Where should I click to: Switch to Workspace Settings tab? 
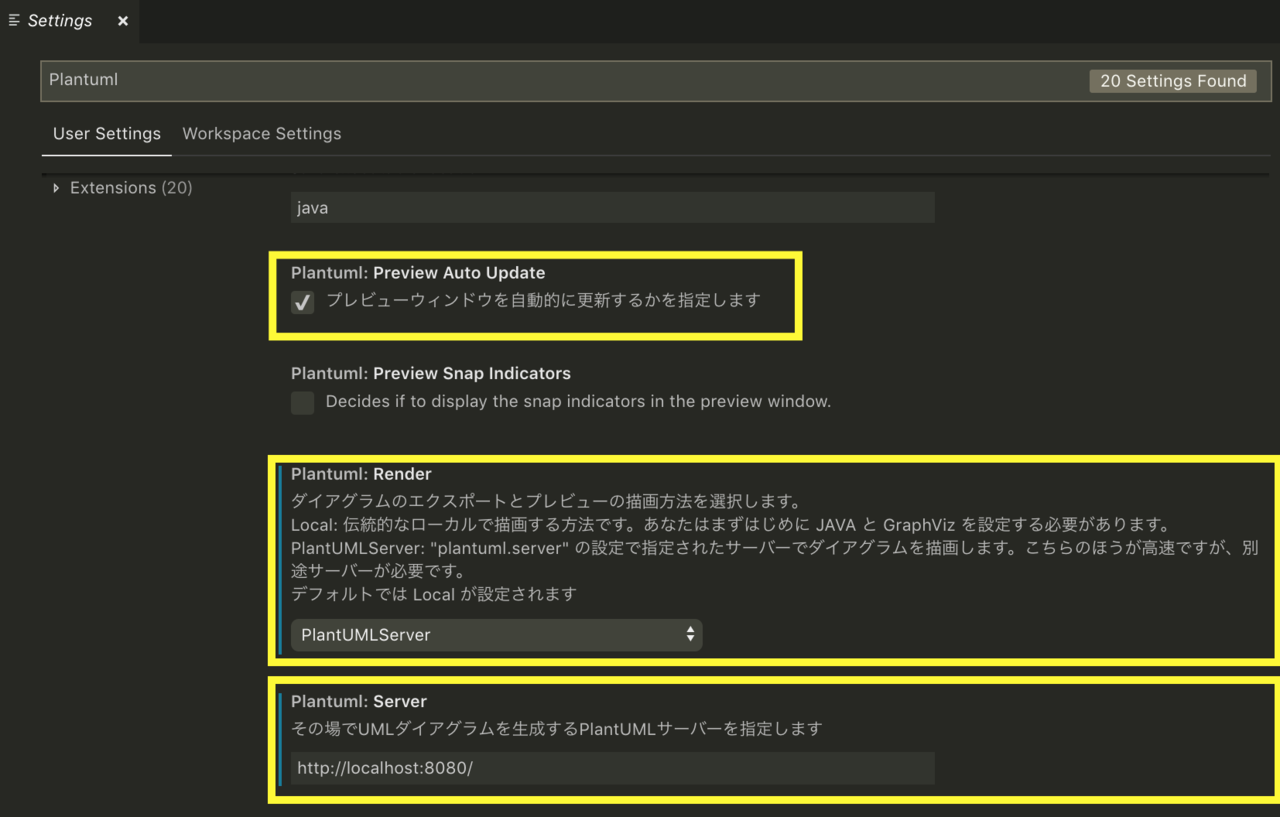coord(262,134)
